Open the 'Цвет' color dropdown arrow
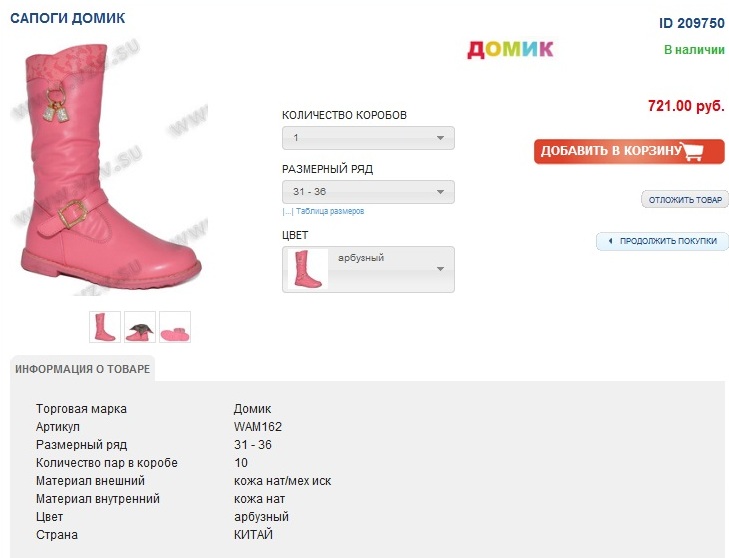The height and width of the screenshot is (558, 729). 439,269
